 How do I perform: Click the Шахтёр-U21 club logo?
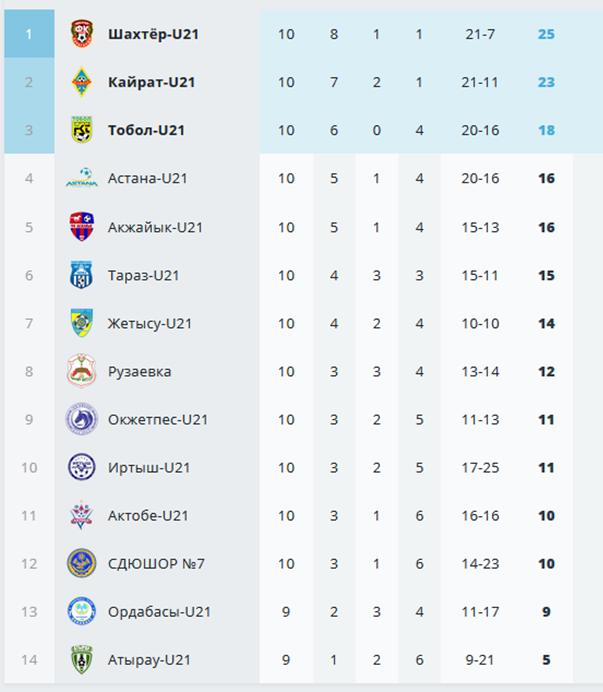click(x=82, y=34)
